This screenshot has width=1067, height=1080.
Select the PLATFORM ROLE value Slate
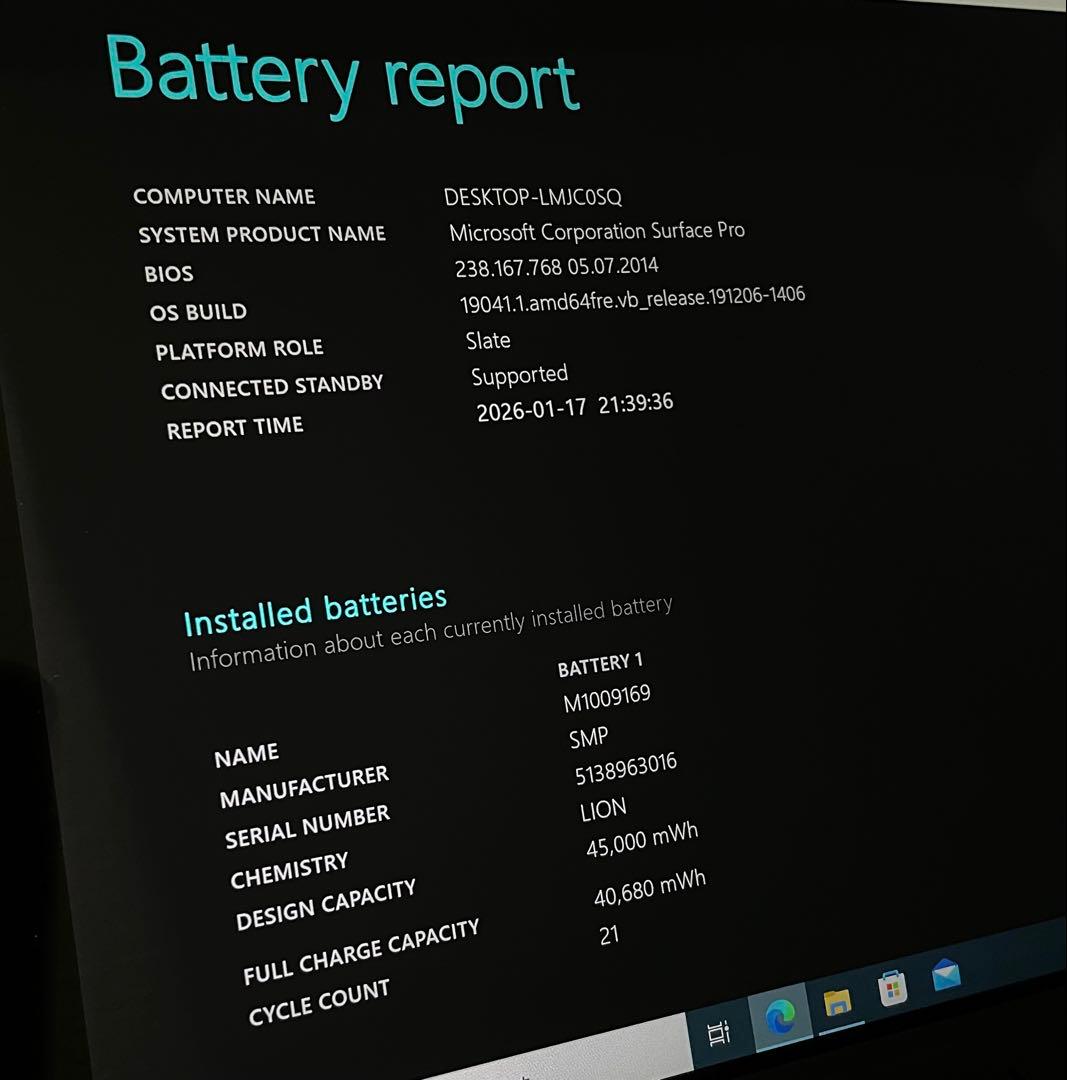tap(488, 340)
